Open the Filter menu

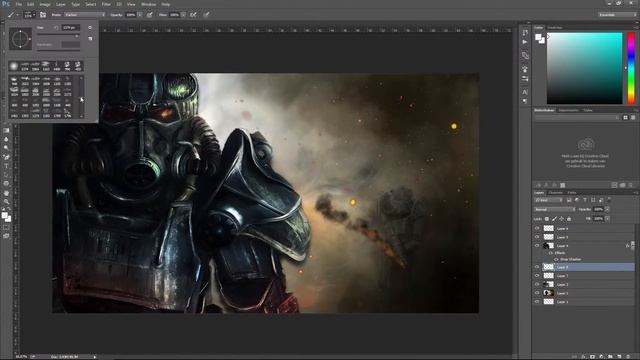[x=106, y=4]
